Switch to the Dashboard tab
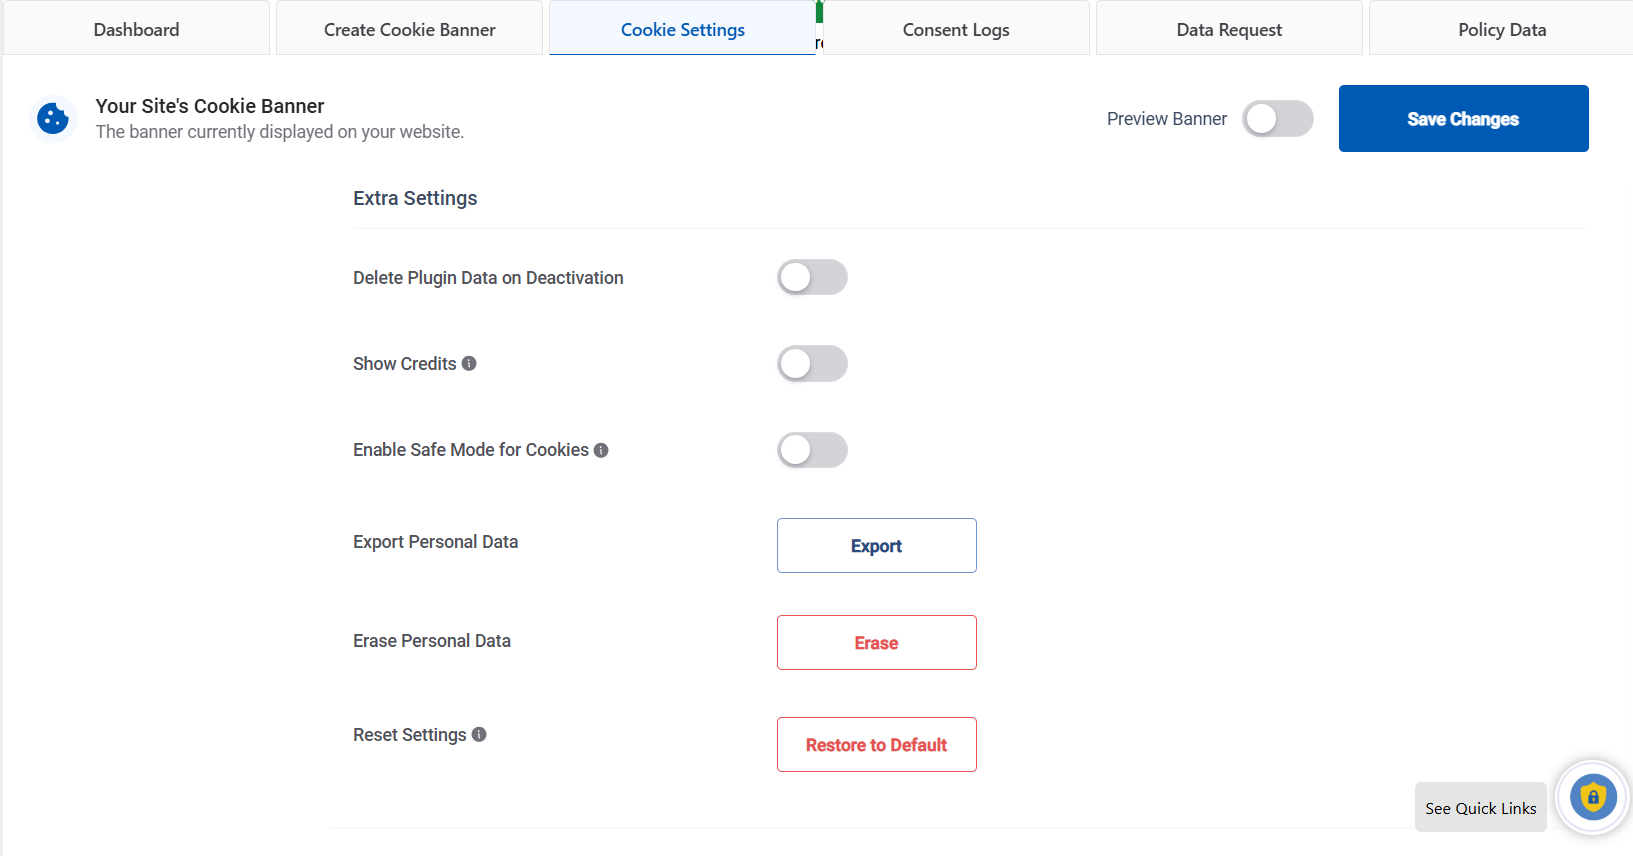The width and height of the screenshot is (1633, 856). click(137, 30)
